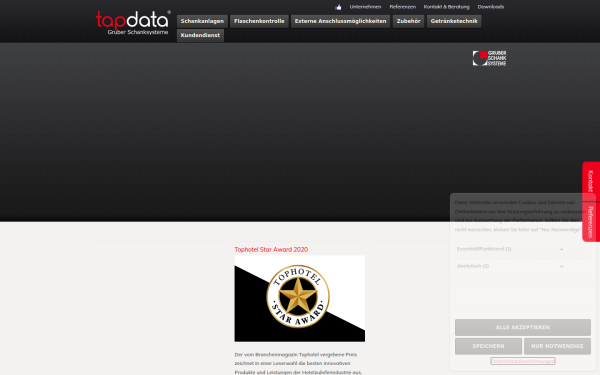600x375 pixels.
Task: Click the Tophotel Star Award image
Action: point(300,298)
